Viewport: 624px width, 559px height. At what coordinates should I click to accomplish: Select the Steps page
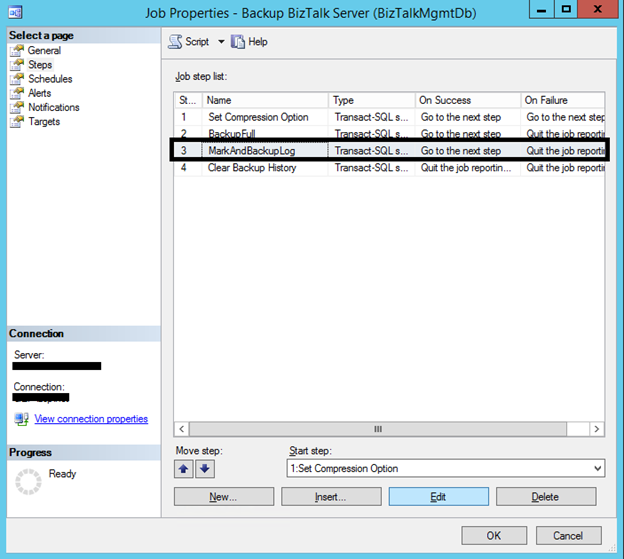click(40, 64)
